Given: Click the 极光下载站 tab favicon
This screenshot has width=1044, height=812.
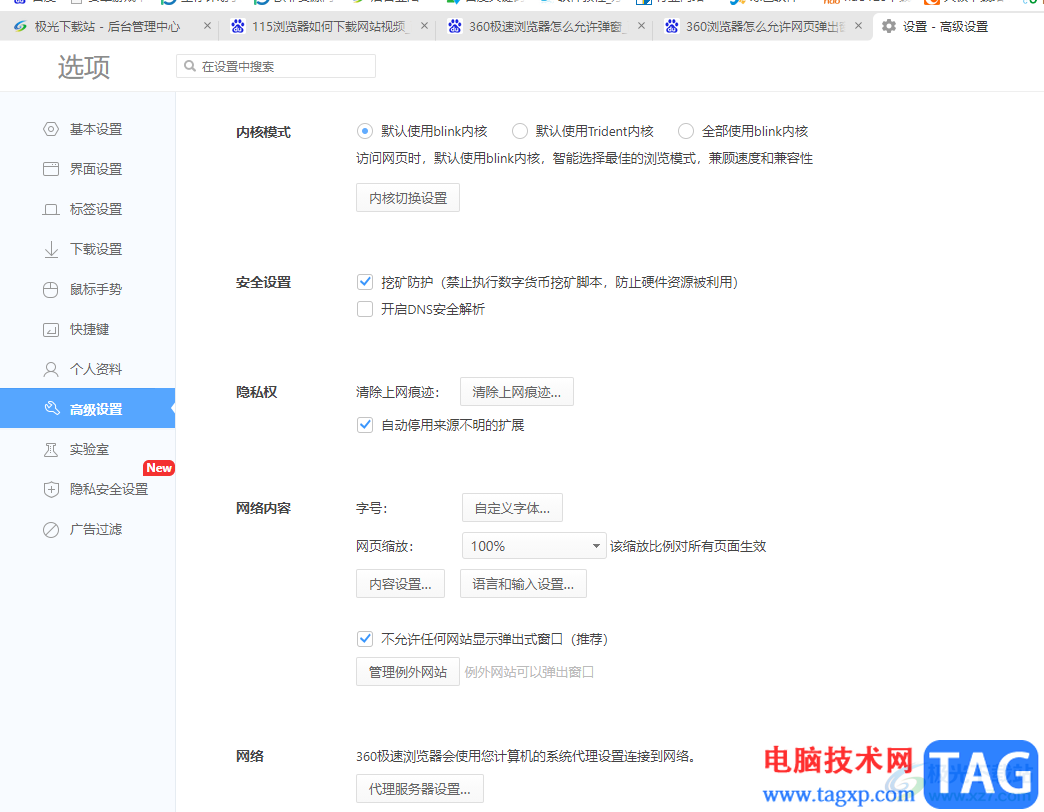Looking at the screenshot, I should point(20,27).
